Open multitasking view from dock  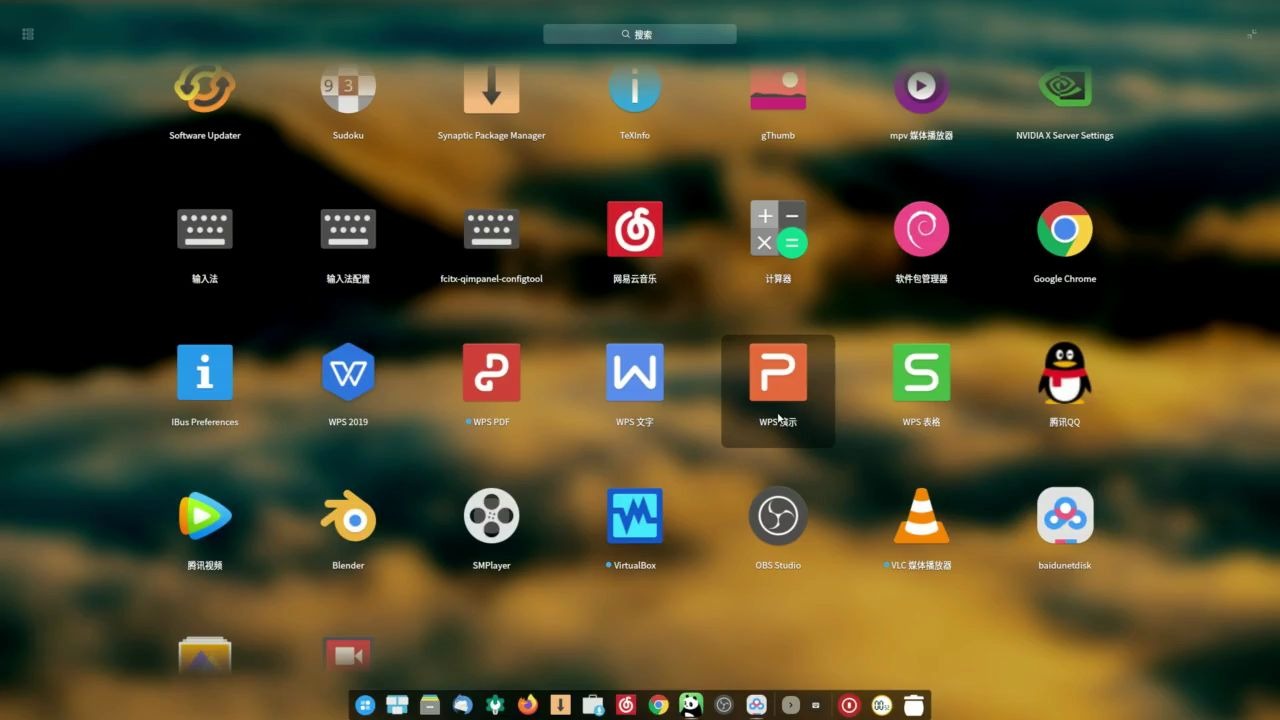pos(397,705)
